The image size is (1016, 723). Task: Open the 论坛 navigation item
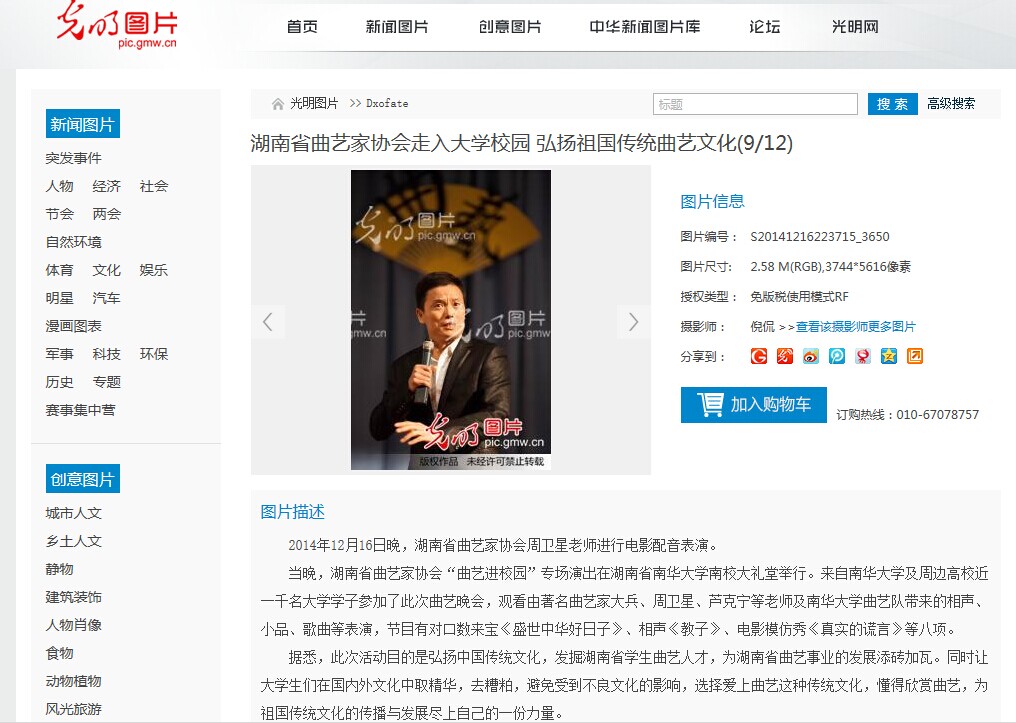(765, 27)
